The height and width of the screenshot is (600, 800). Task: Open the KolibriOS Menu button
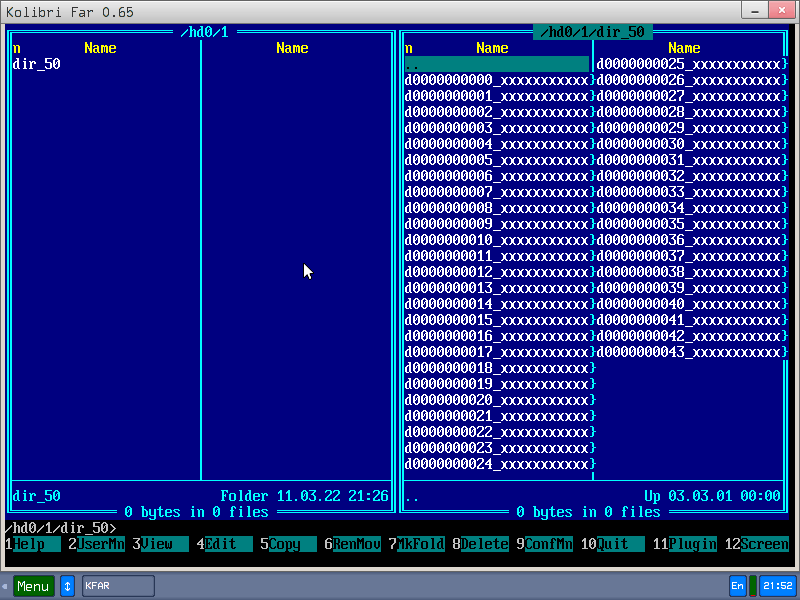(33, 585)
